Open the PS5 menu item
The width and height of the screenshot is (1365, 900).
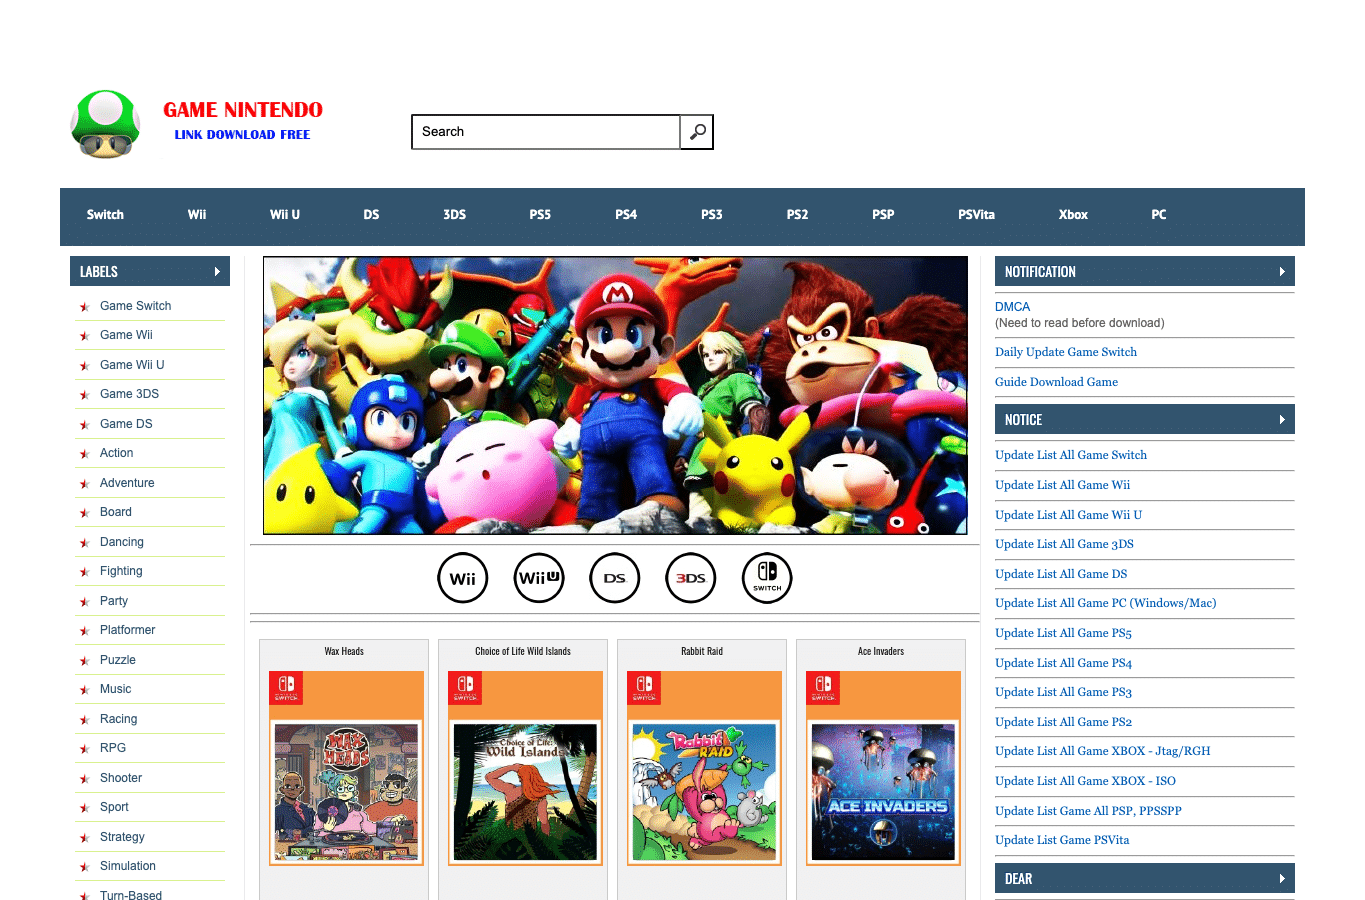(540, 215)
